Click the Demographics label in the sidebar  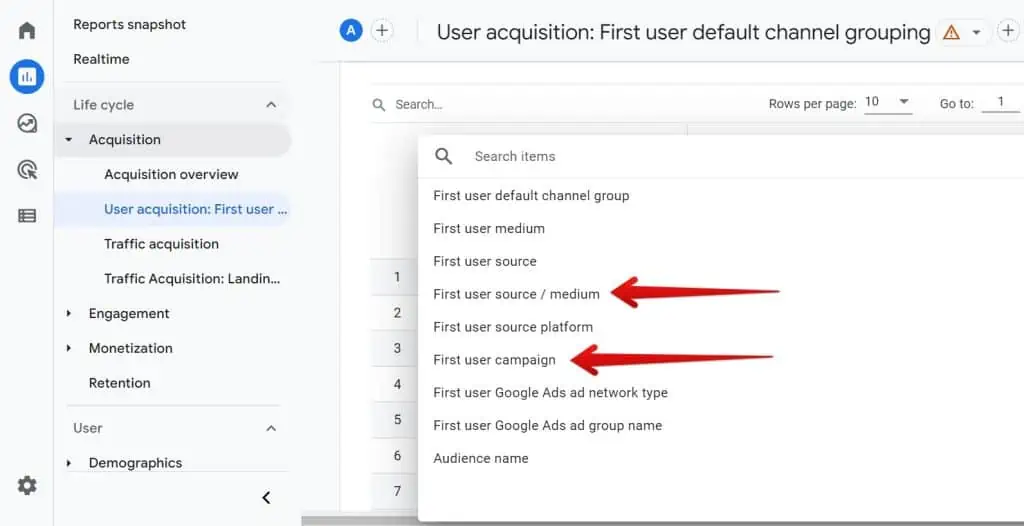pos(135,463)
